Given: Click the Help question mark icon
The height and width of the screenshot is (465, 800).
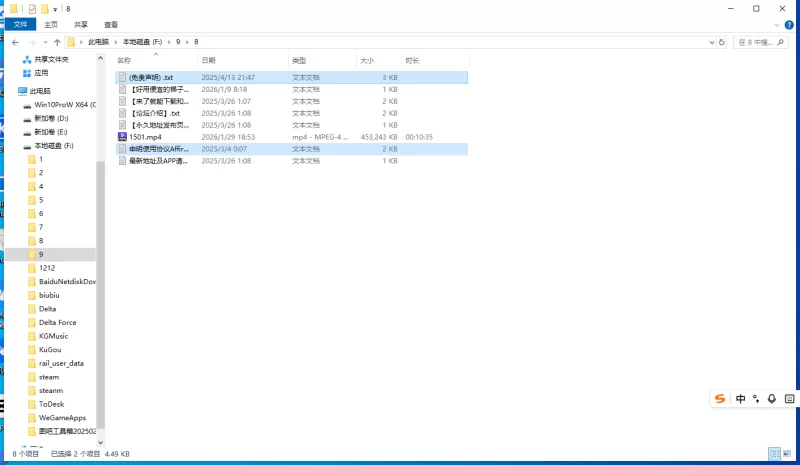Looking at the screenshot, I should click(790, 24).
